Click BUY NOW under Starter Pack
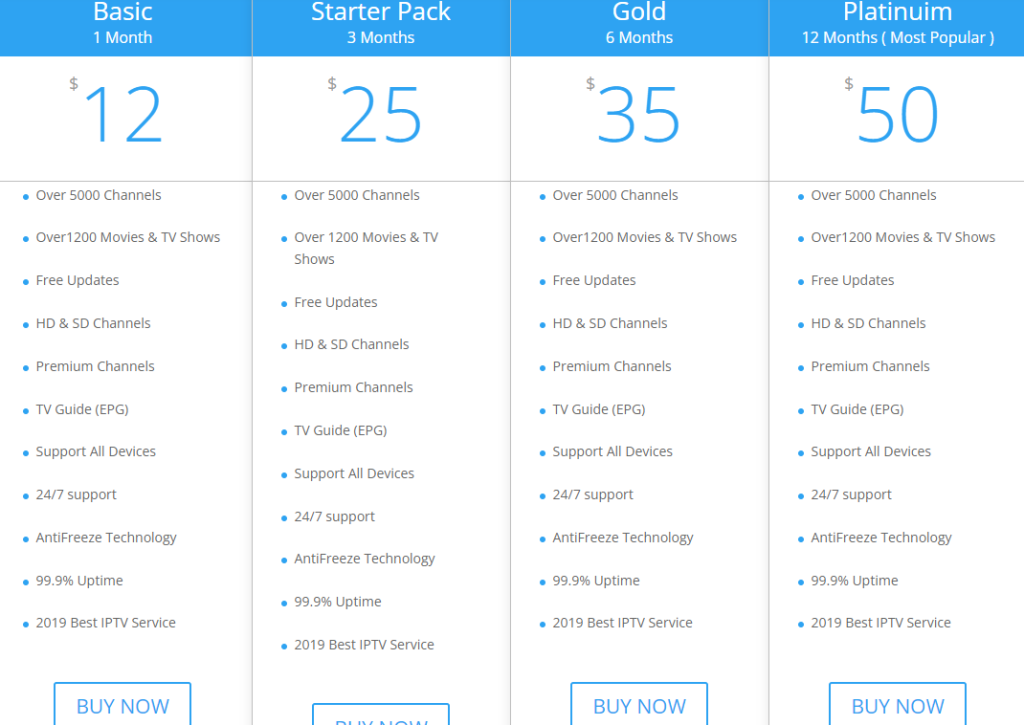The height and width of the screenshot is (725, 1024). (381, 718)
